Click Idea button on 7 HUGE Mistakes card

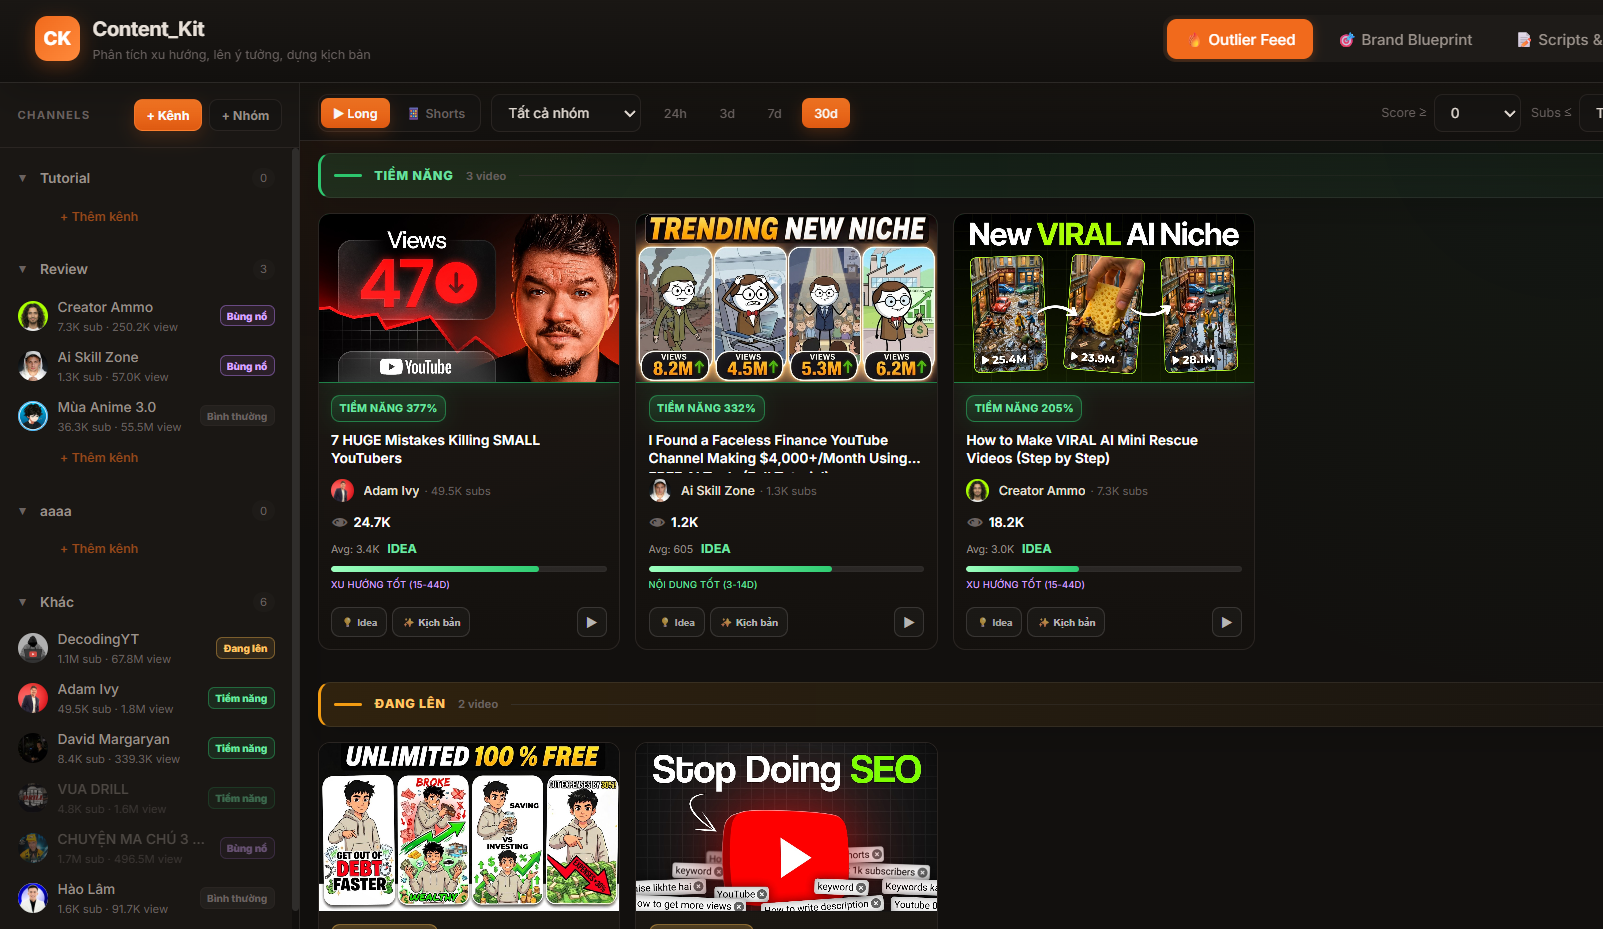tap(359, 622)
